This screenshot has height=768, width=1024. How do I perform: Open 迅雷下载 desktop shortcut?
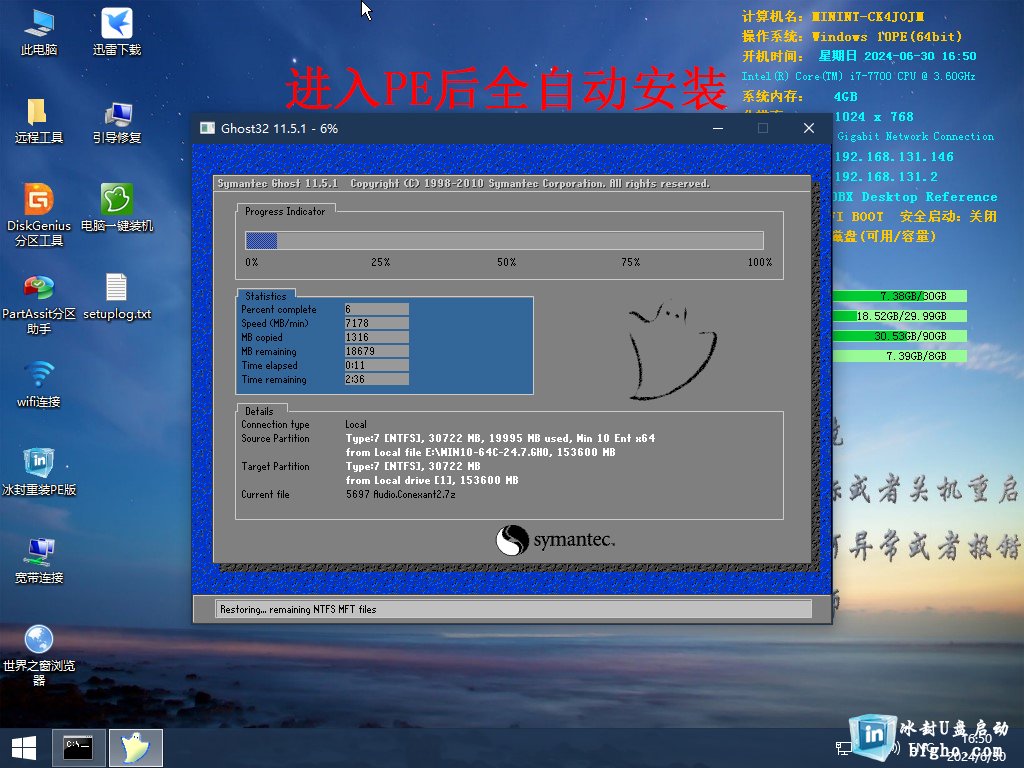click(117, 32)
